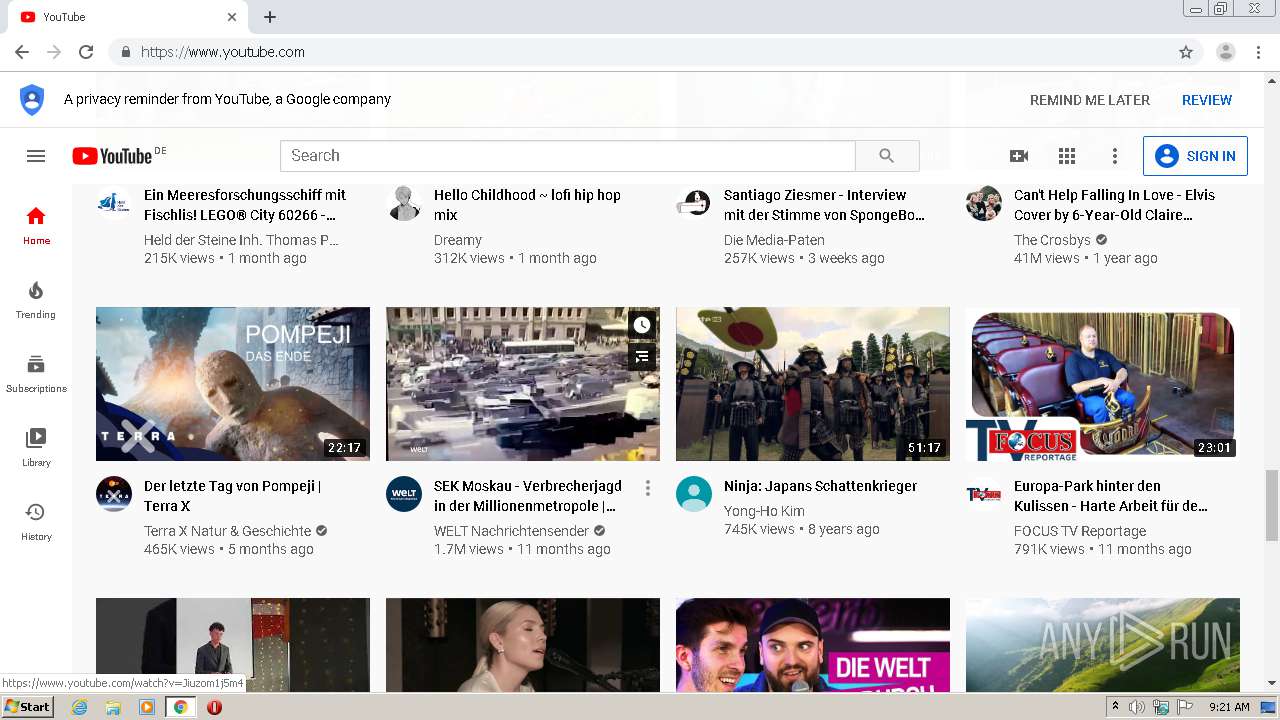Go to Terra X Natur & Geschichte channel name
Screen dimensions: 1280x720
click(x=227, y=531)
